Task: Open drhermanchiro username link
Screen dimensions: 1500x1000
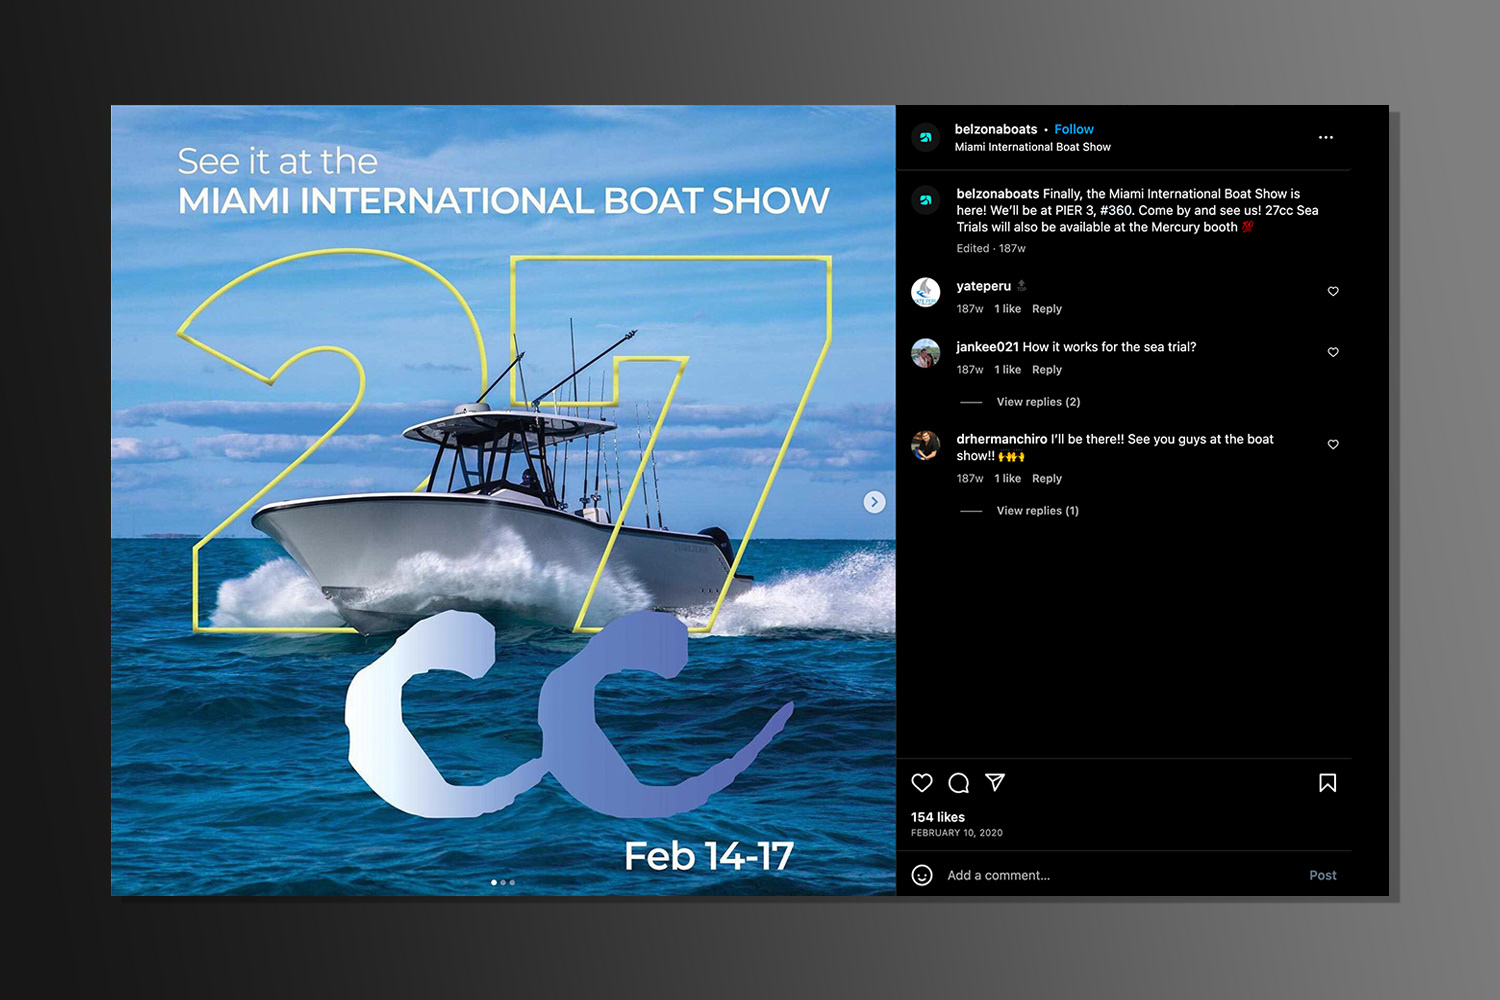Action: pos(1002,439)
